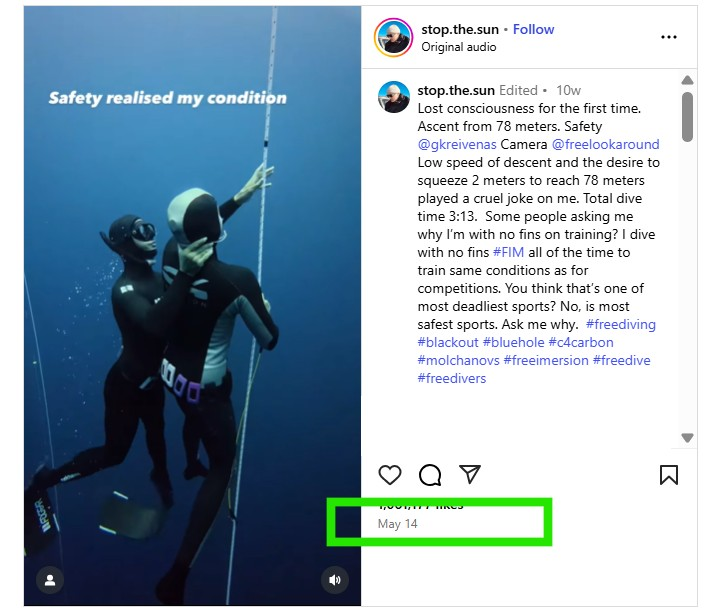Show tagged people icon on video
728x615 pixels.
(x=49, y=579)
